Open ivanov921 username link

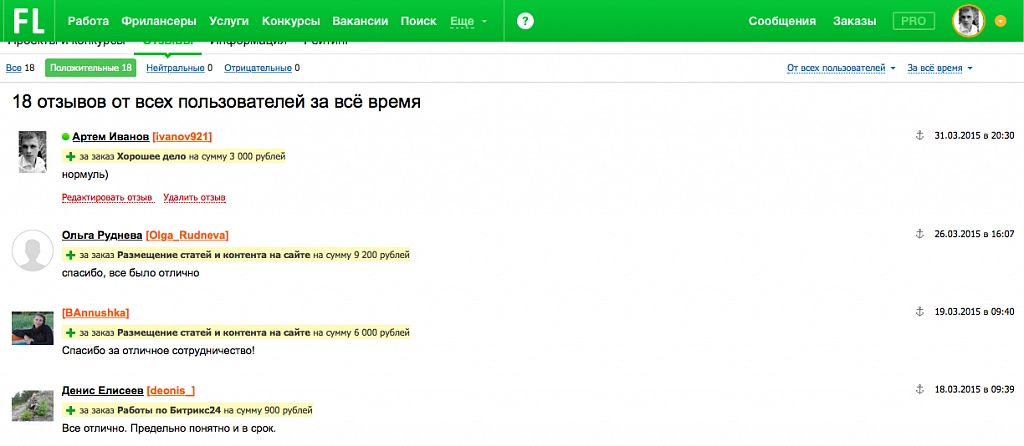pos(182,136)
